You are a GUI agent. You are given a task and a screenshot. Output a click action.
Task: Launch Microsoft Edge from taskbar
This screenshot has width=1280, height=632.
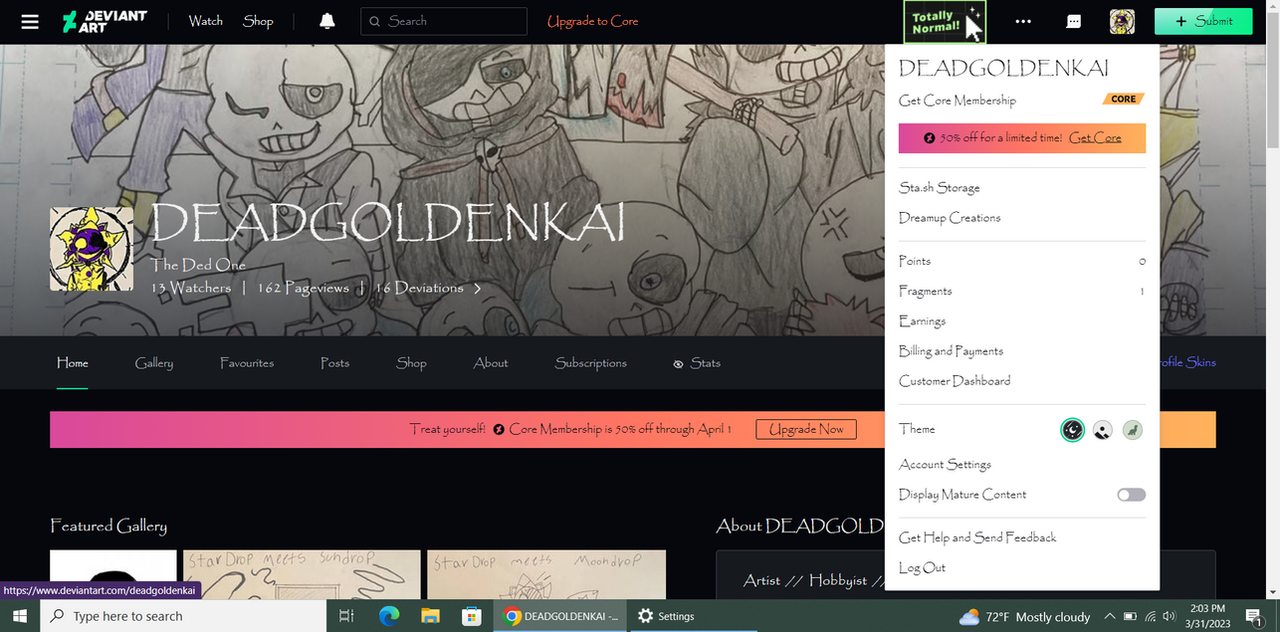[x=388, y=616]
